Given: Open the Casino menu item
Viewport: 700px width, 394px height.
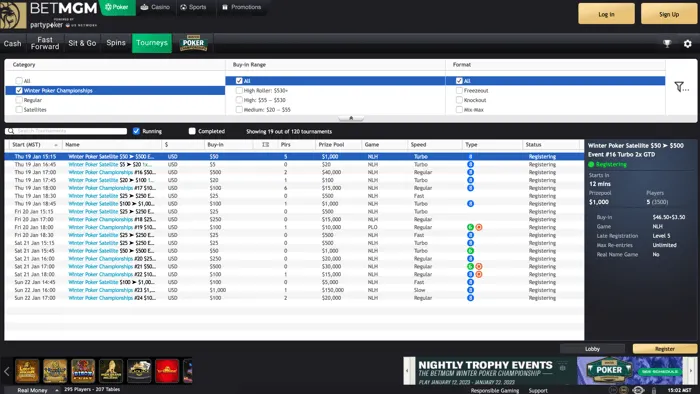Looking at the screenshot, I should pos(155,7).
